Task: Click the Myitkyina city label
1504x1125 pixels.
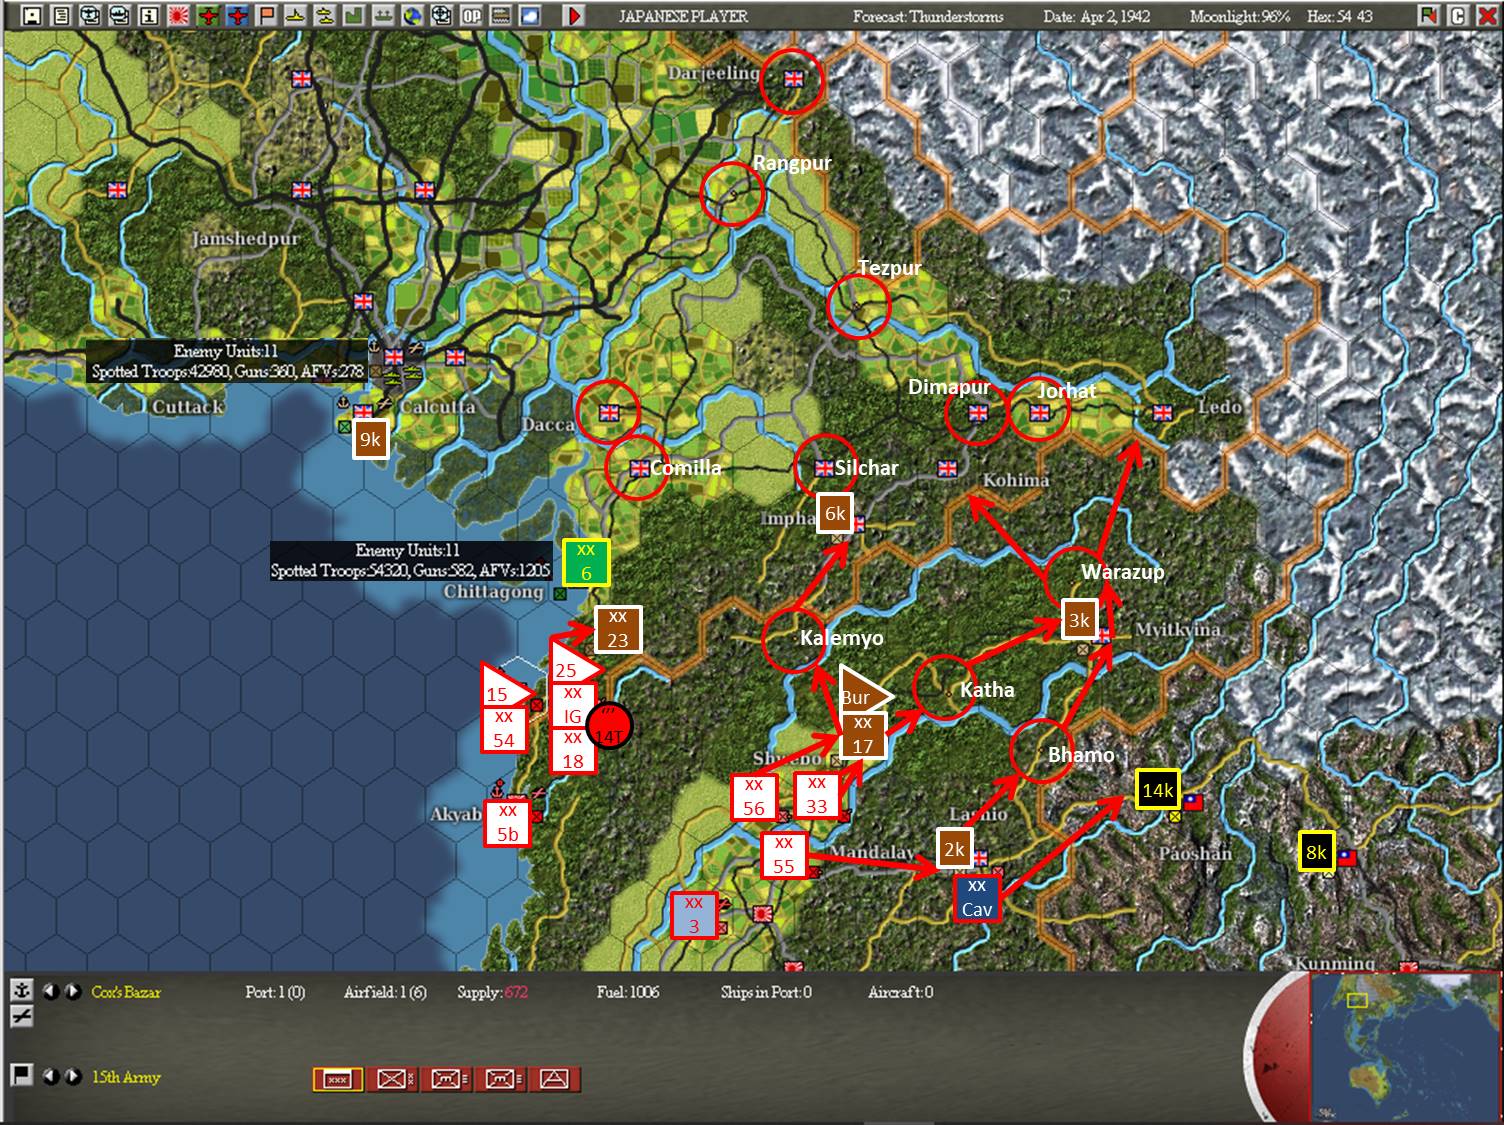Action: [1178, 629]
